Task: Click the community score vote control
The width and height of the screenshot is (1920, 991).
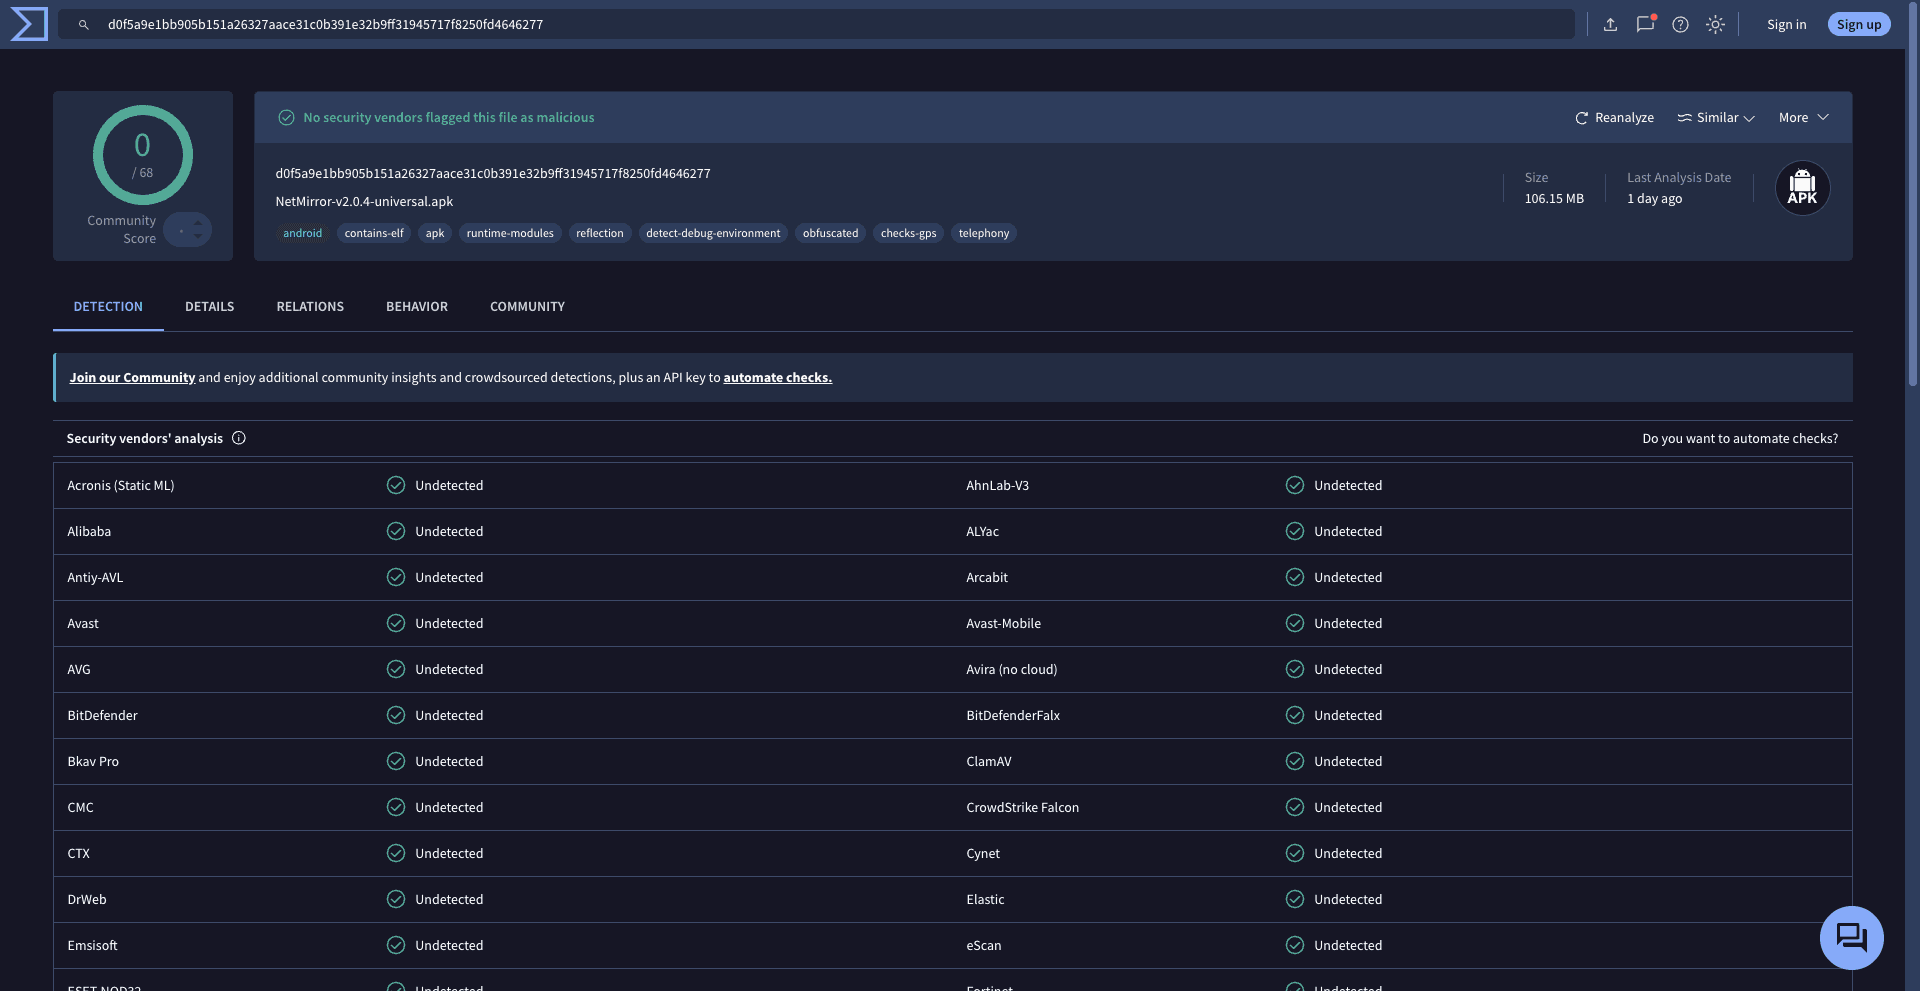Action: [x=188, y=230]
